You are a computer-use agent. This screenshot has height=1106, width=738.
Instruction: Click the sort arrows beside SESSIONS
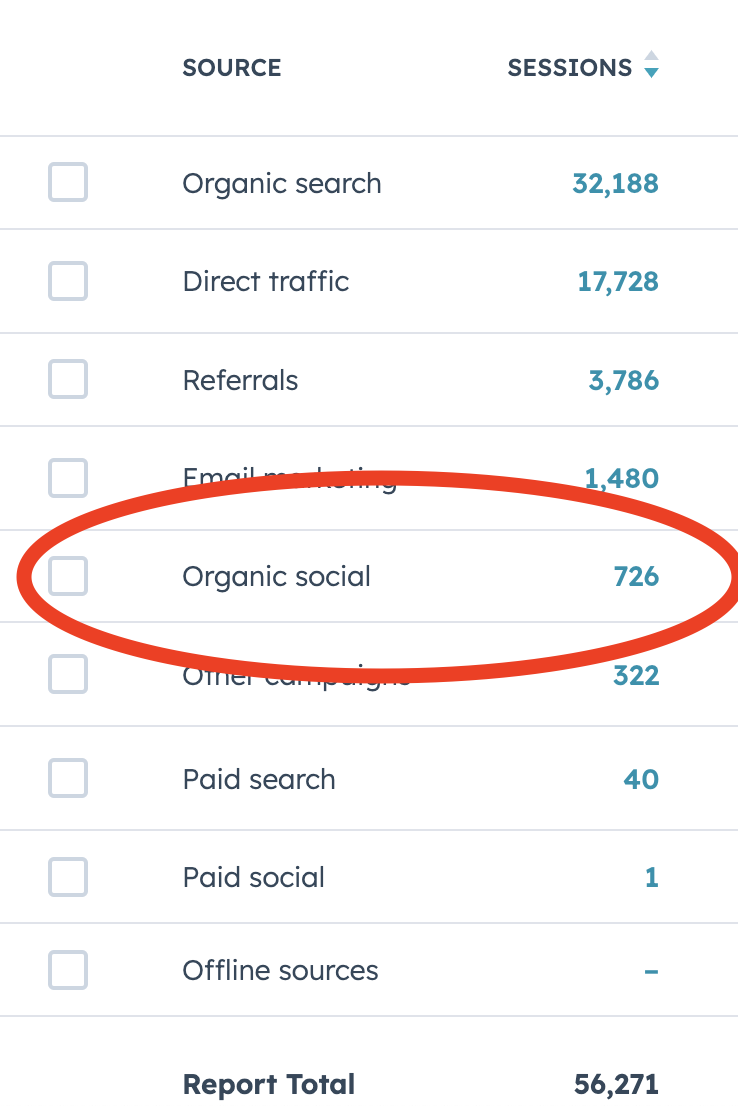pos(651,65)
